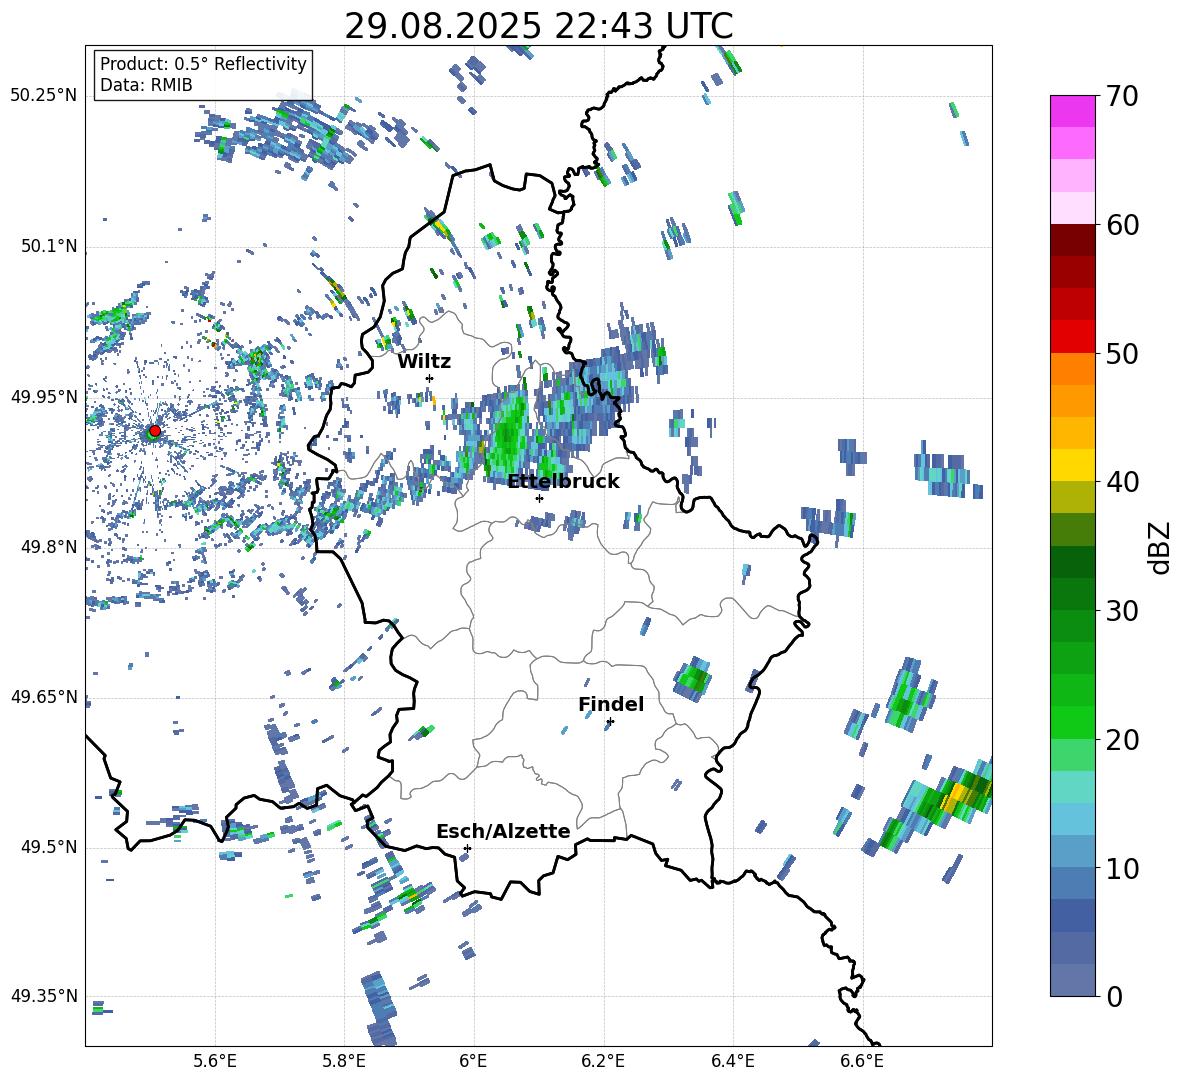Screen dimensions: 1184x1081
Task: Click the 49.8°N latitude label
Action: click(49, 547)
